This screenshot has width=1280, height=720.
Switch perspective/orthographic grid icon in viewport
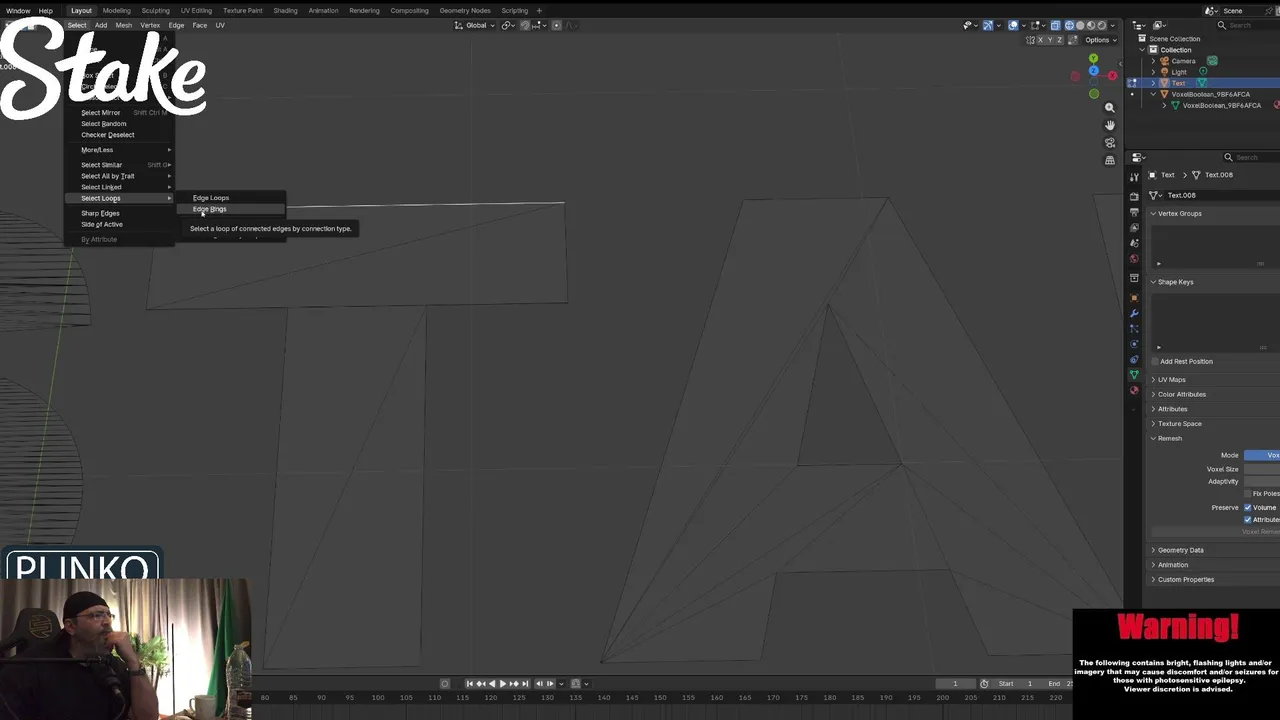pyautogui.click(x=1109, y=160)
